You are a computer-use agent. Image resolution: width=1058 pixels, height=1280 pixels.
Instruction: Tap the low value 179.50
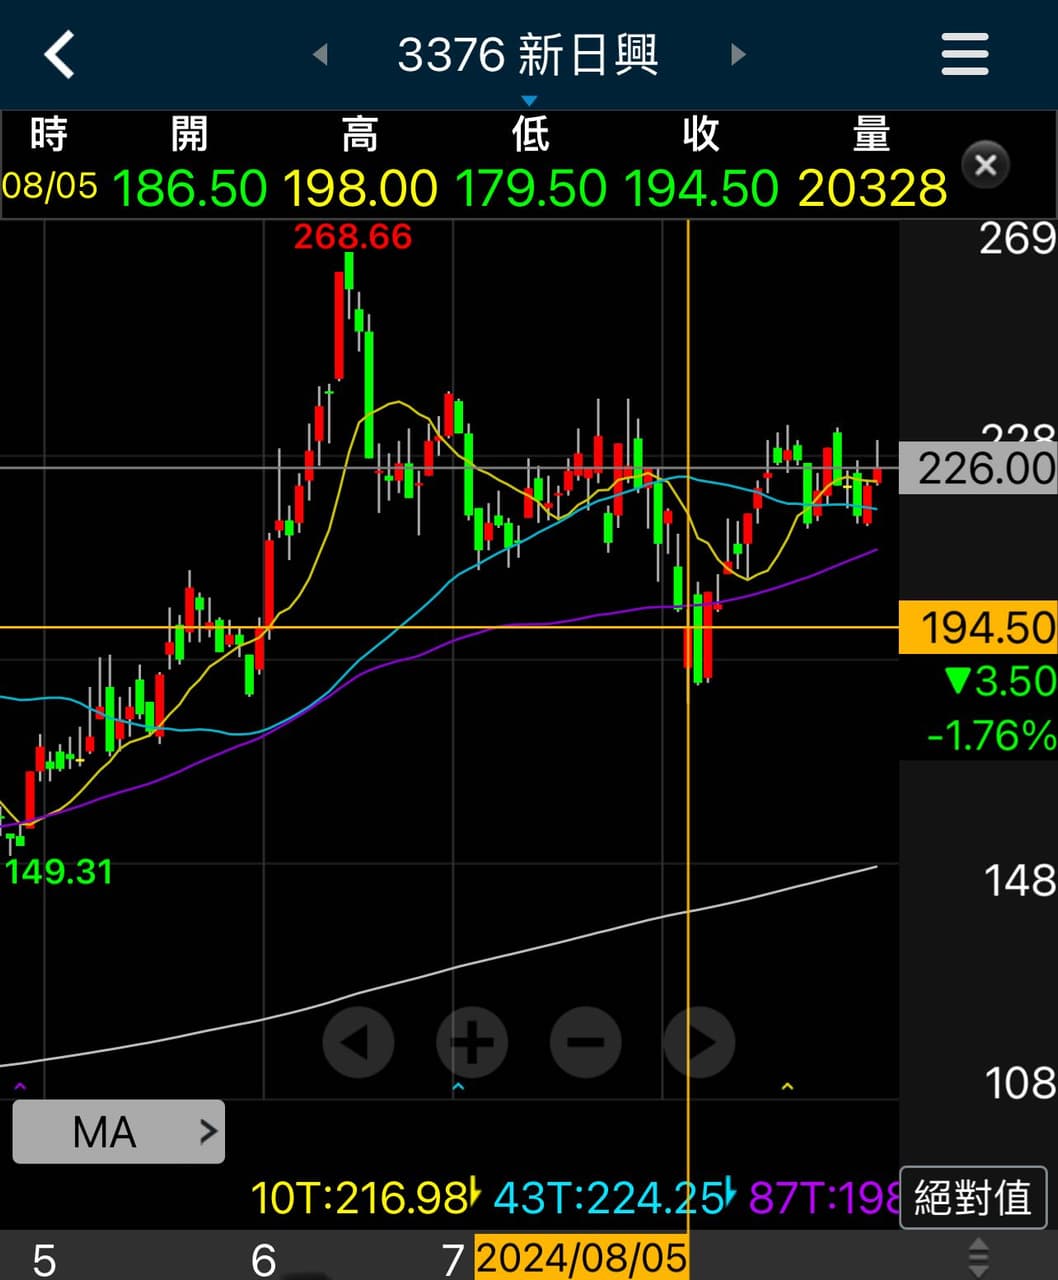click(x=531, y=188)
